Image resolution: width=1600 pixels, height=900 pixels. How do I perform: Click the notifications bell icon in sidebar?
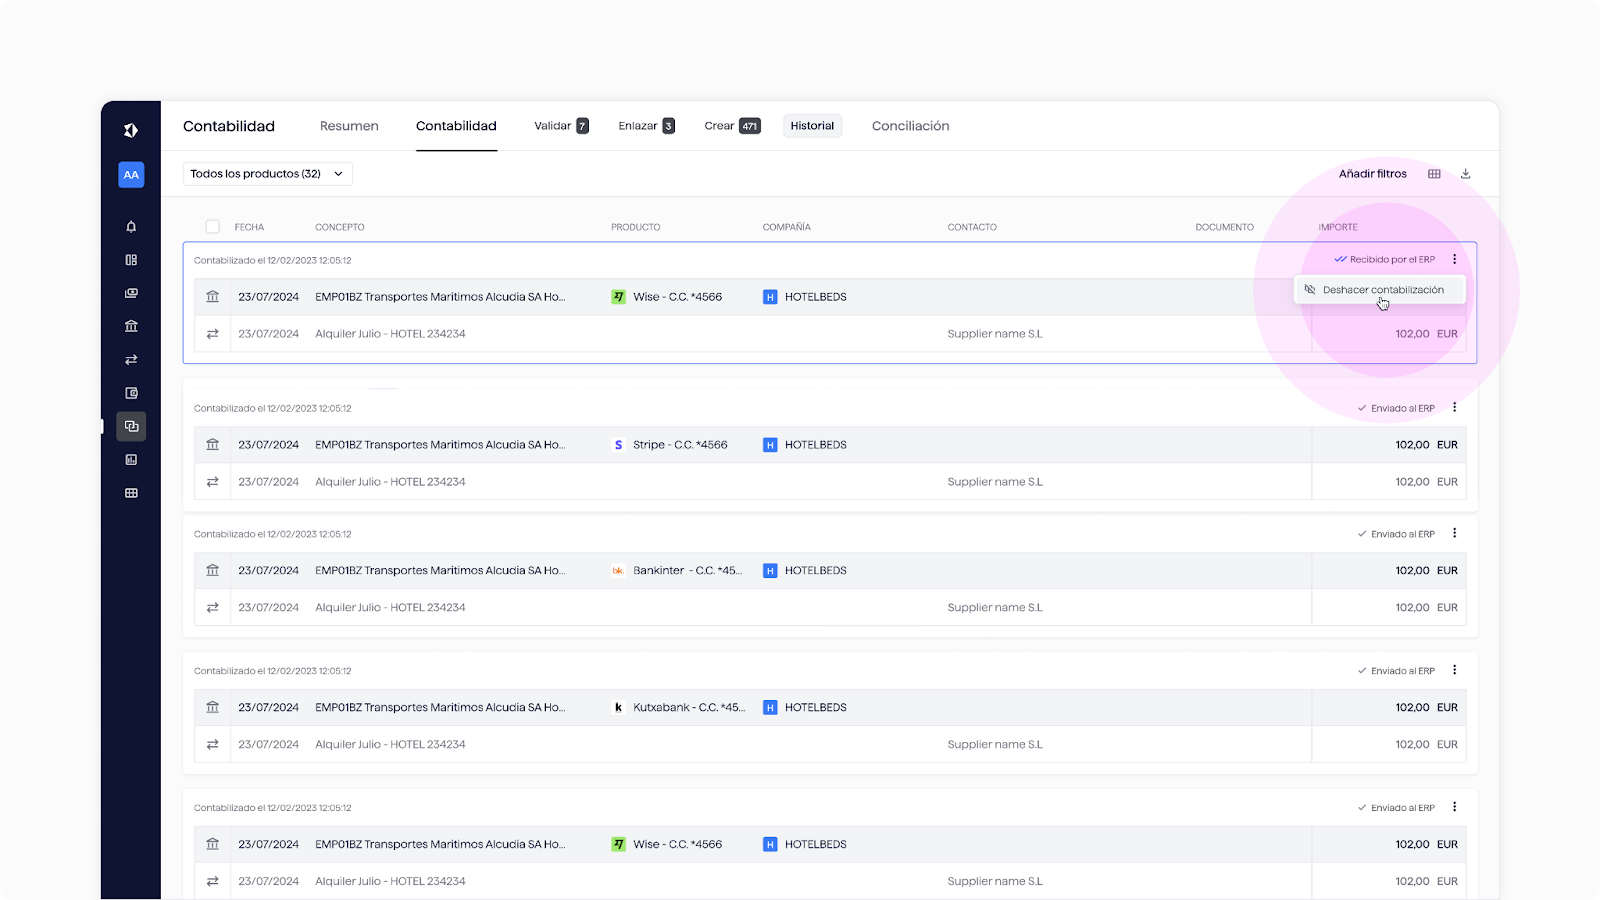(131, 227)
